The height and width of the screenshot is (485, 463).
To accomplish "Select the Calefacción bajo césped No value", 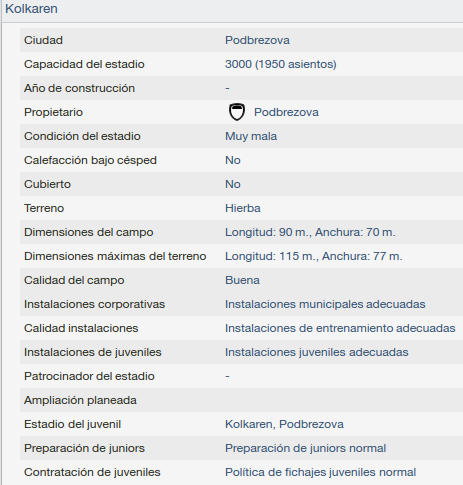I will (233, 160).
